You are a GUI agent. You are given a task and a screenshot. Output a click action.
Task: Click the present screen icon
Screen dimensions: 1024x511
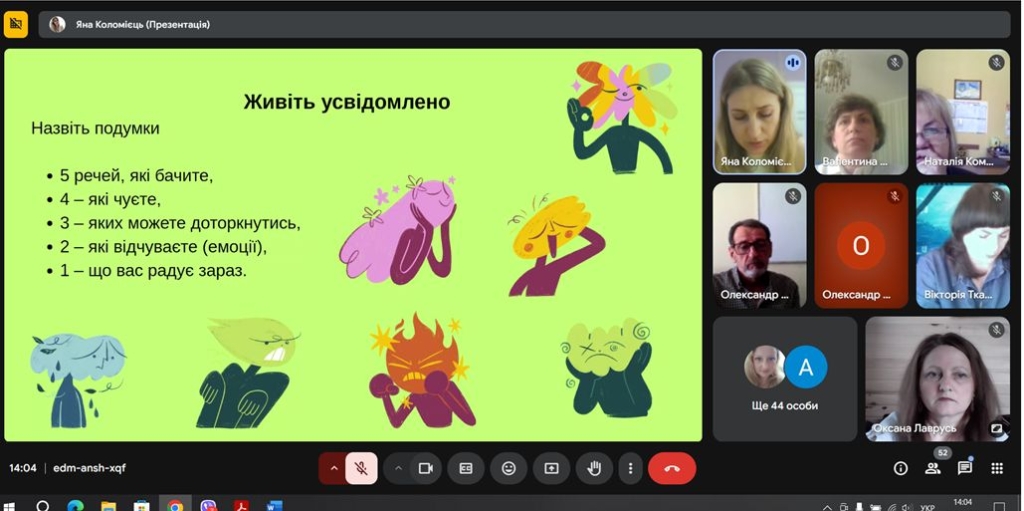click(551, 468)
